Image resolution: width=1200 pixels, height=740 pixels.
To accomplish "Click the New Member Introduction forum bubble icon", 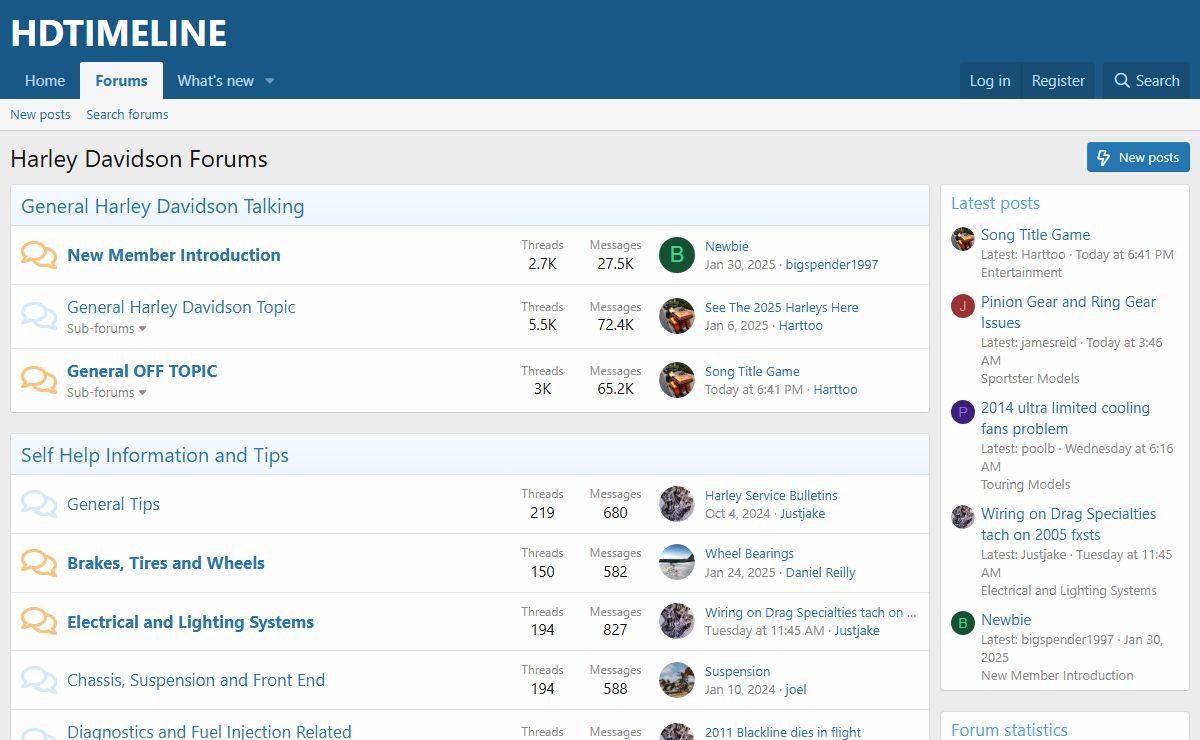I will [39, 255].
